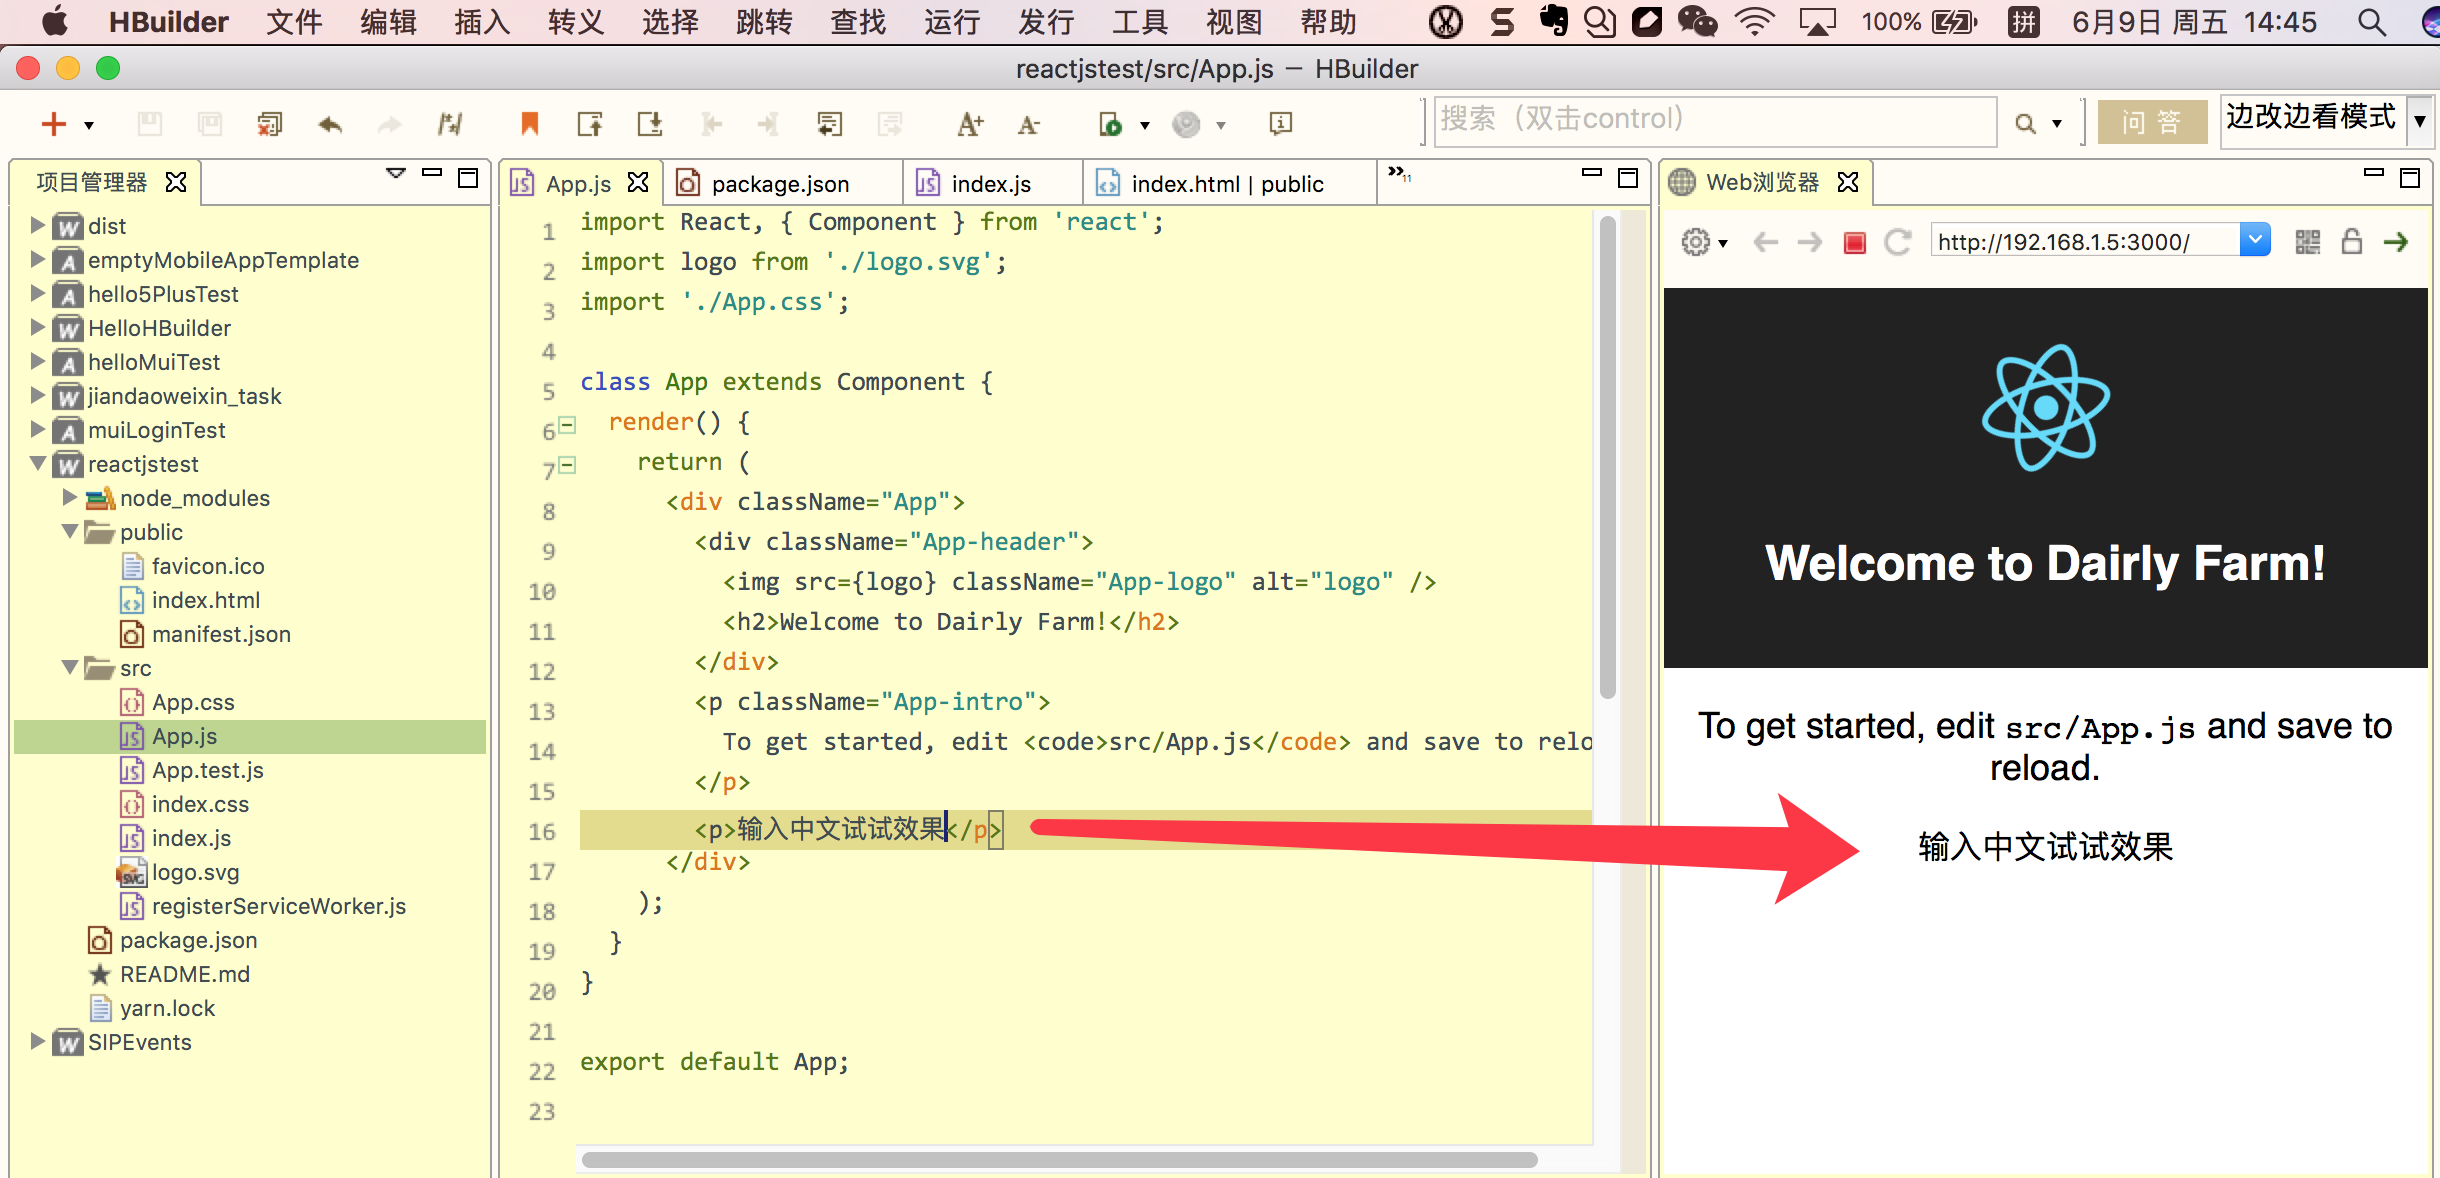Collapse the render() code fold marker
Viewport: 2440px width, 1178px height.
tap(567, 425)
